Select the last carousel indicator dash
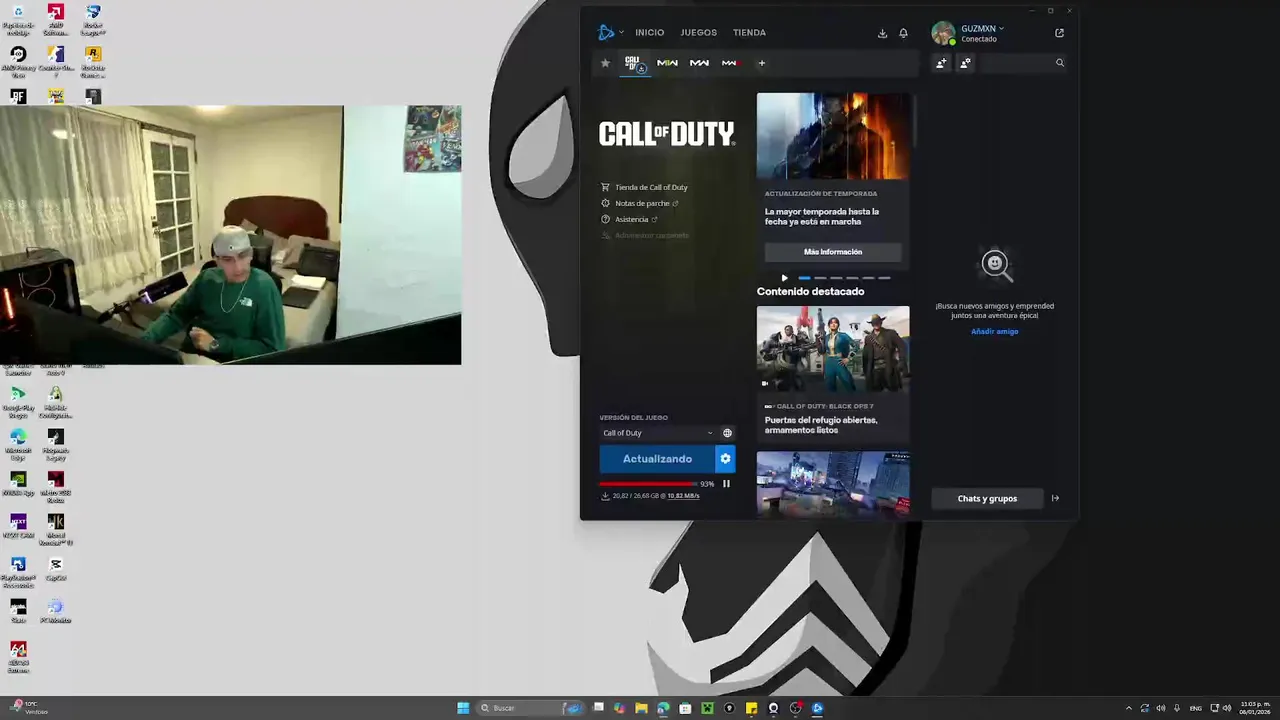The height and width of the screenshot is (720, 1280). point(884,278)
